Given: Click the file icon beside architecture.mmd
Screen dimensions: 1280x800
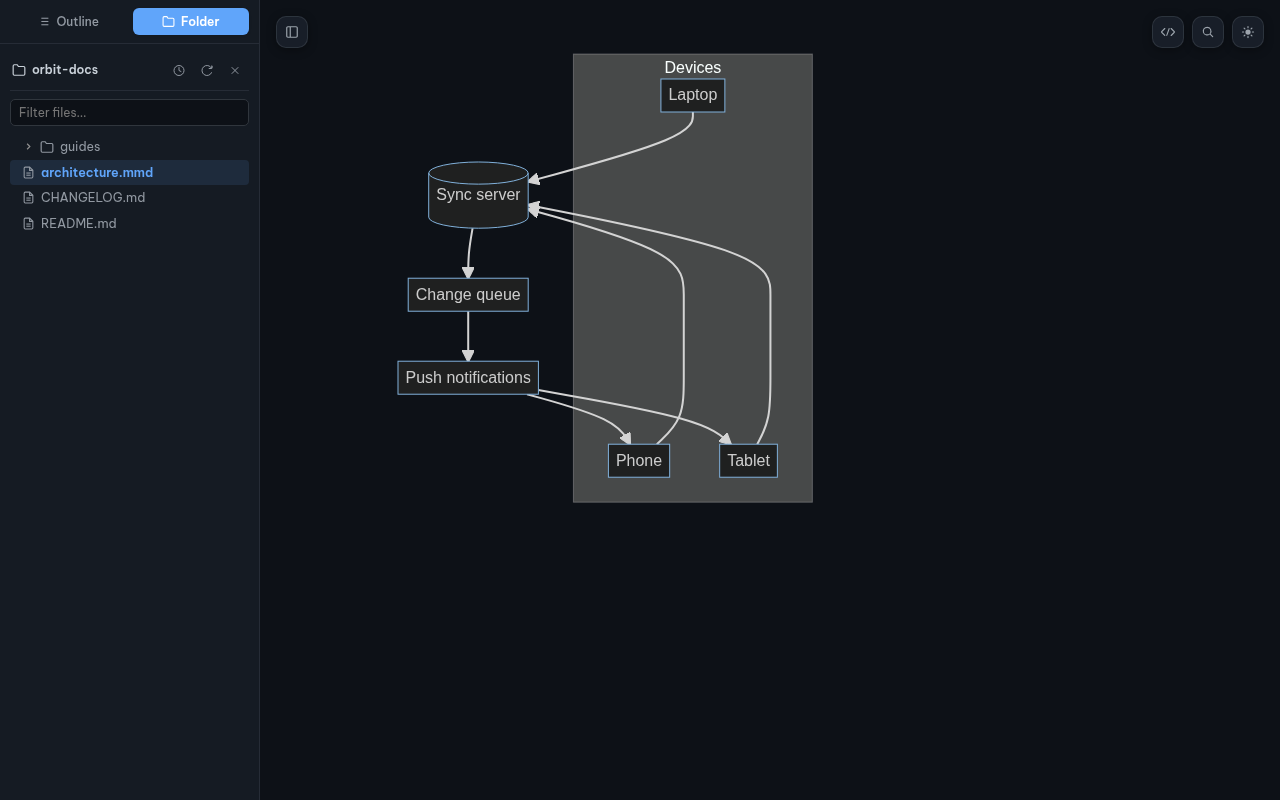Looking at the screenshot, I should (x=28, y=173).
